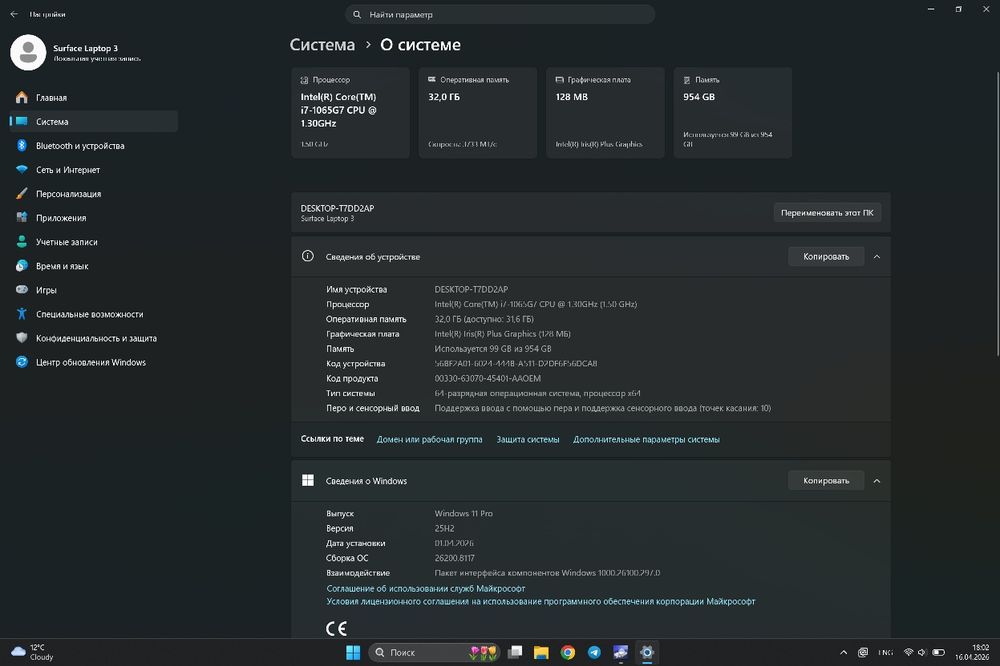
Task: Open the Главная menu item
Action: (x=94, y=98)
